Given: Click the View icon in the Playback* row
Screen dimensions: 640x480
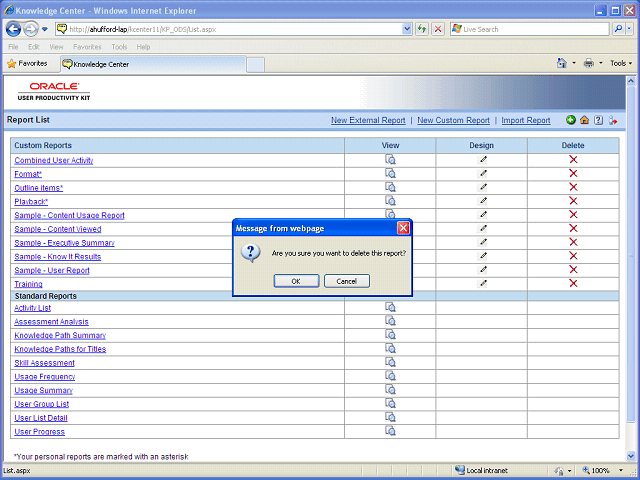Looking at the screenshot, I should click(x=390, y=201).
